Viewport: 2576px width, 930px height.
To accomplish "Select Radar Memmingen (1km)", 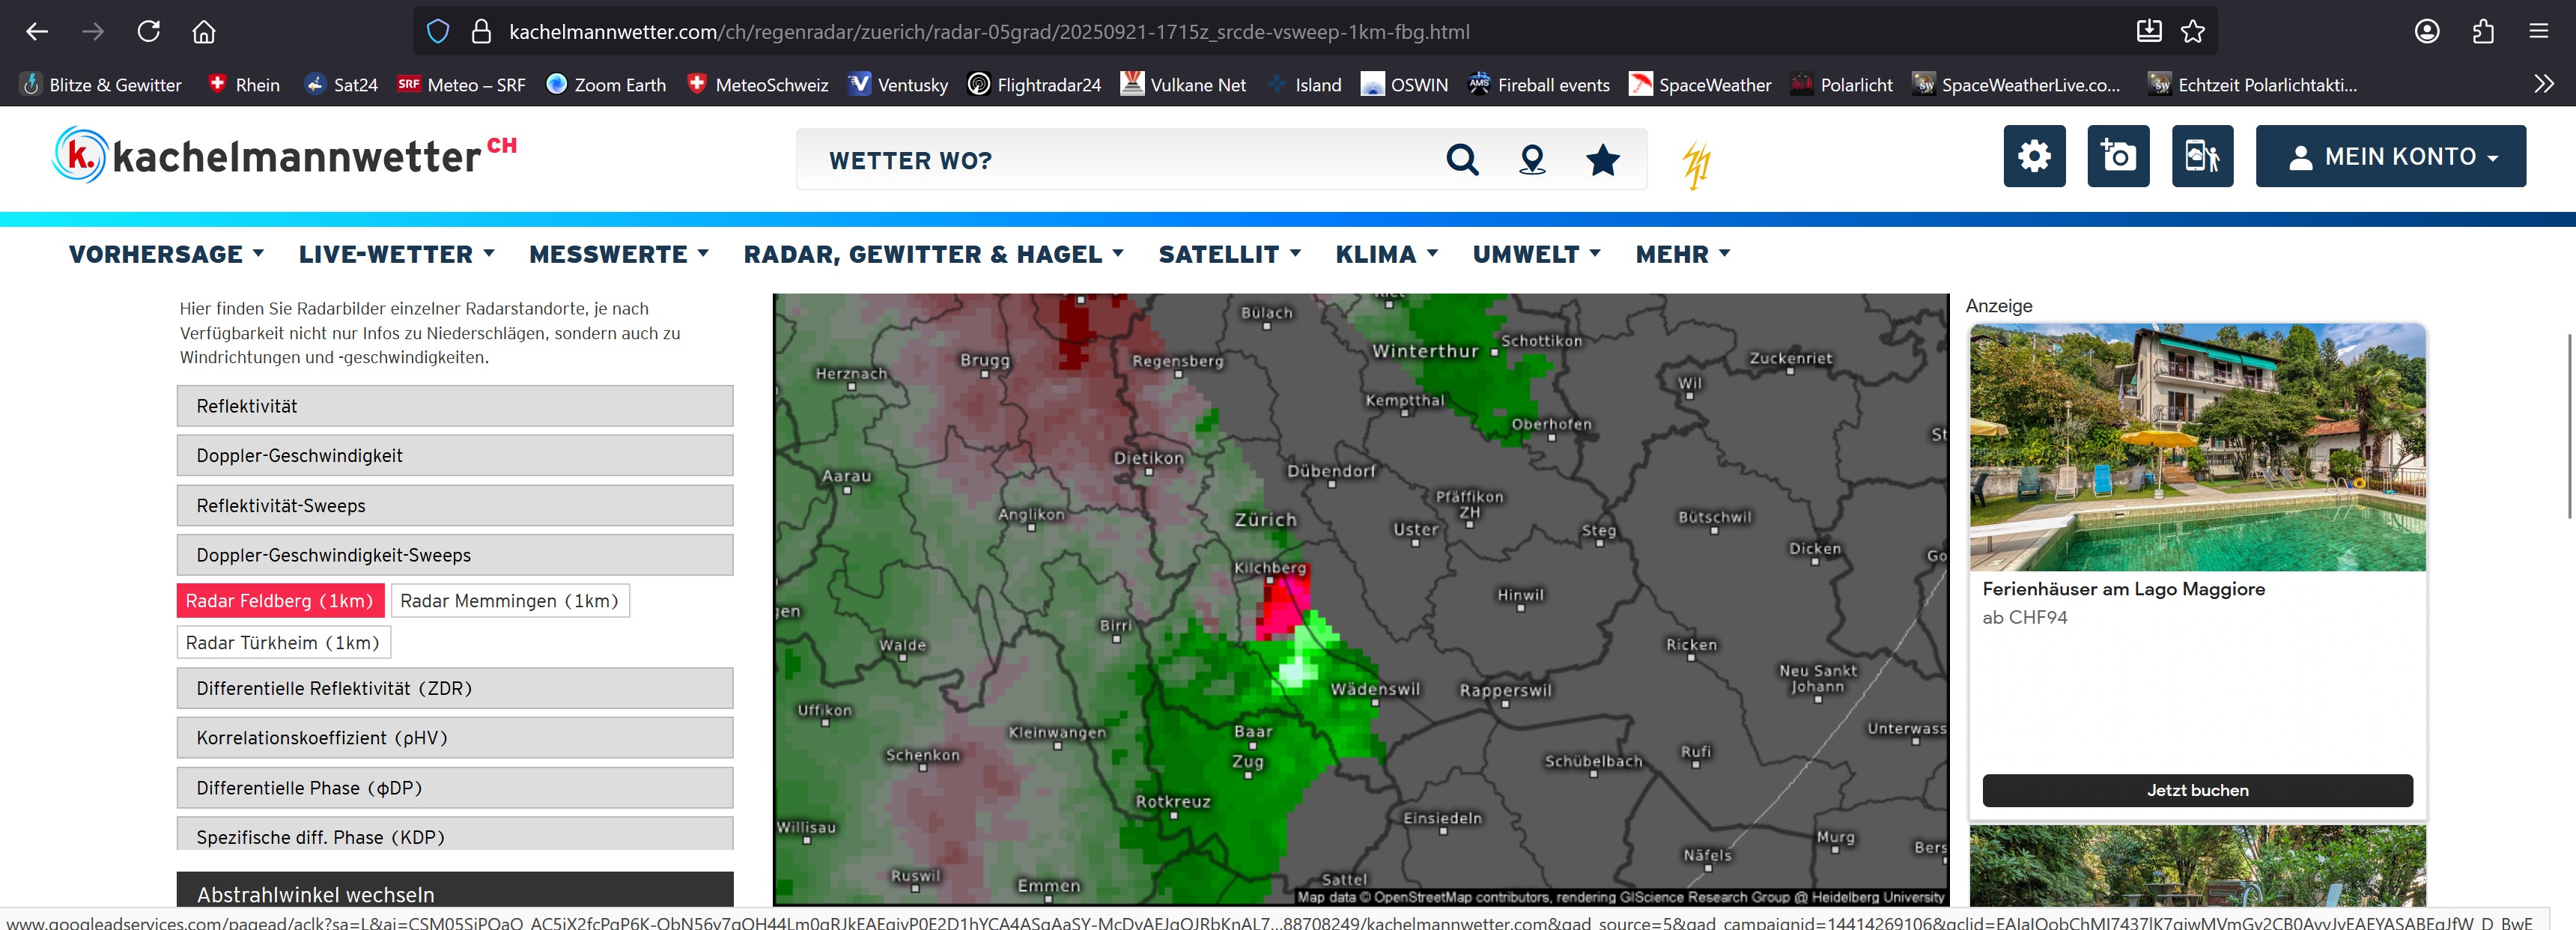I will point(509,600).
